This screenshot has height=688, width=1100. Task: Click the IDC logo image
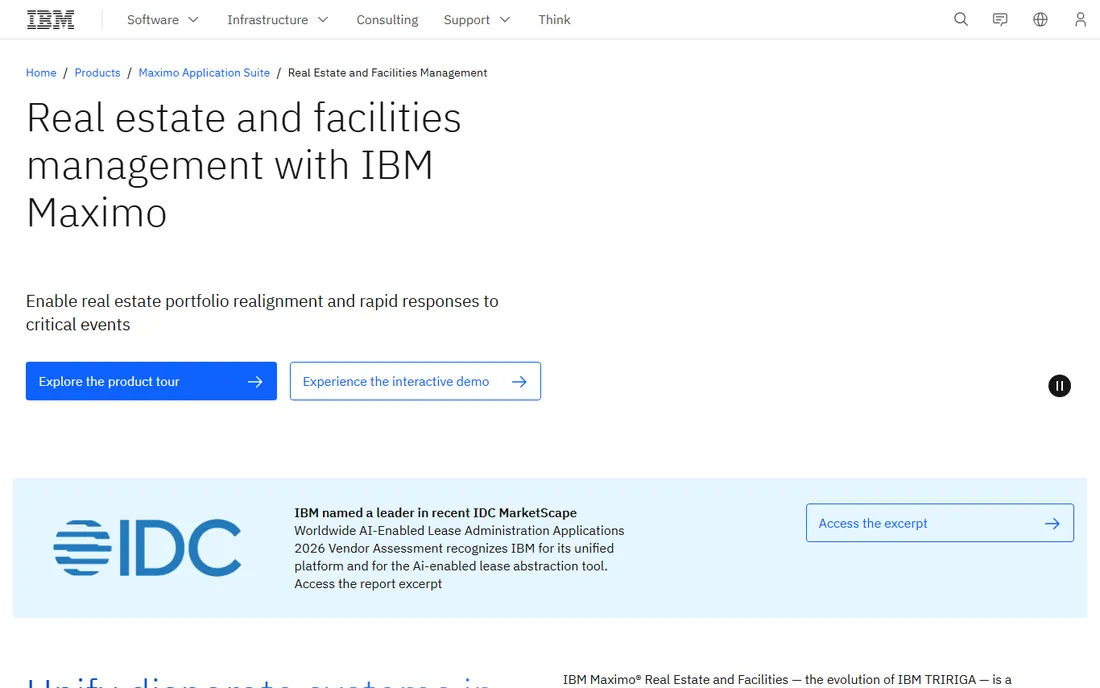click(147, 548)
